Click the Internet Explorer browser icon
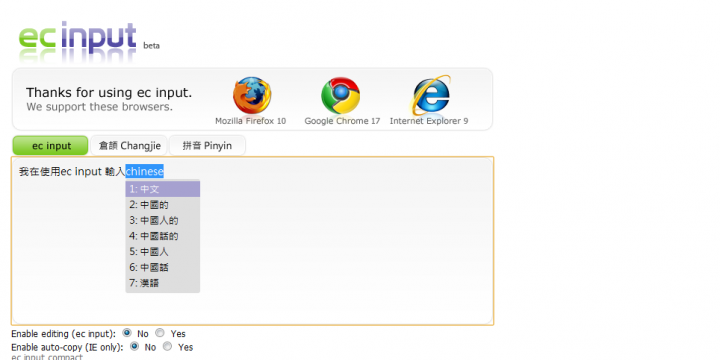The height and width of the screenshot is (360, 720). [431, 96]
